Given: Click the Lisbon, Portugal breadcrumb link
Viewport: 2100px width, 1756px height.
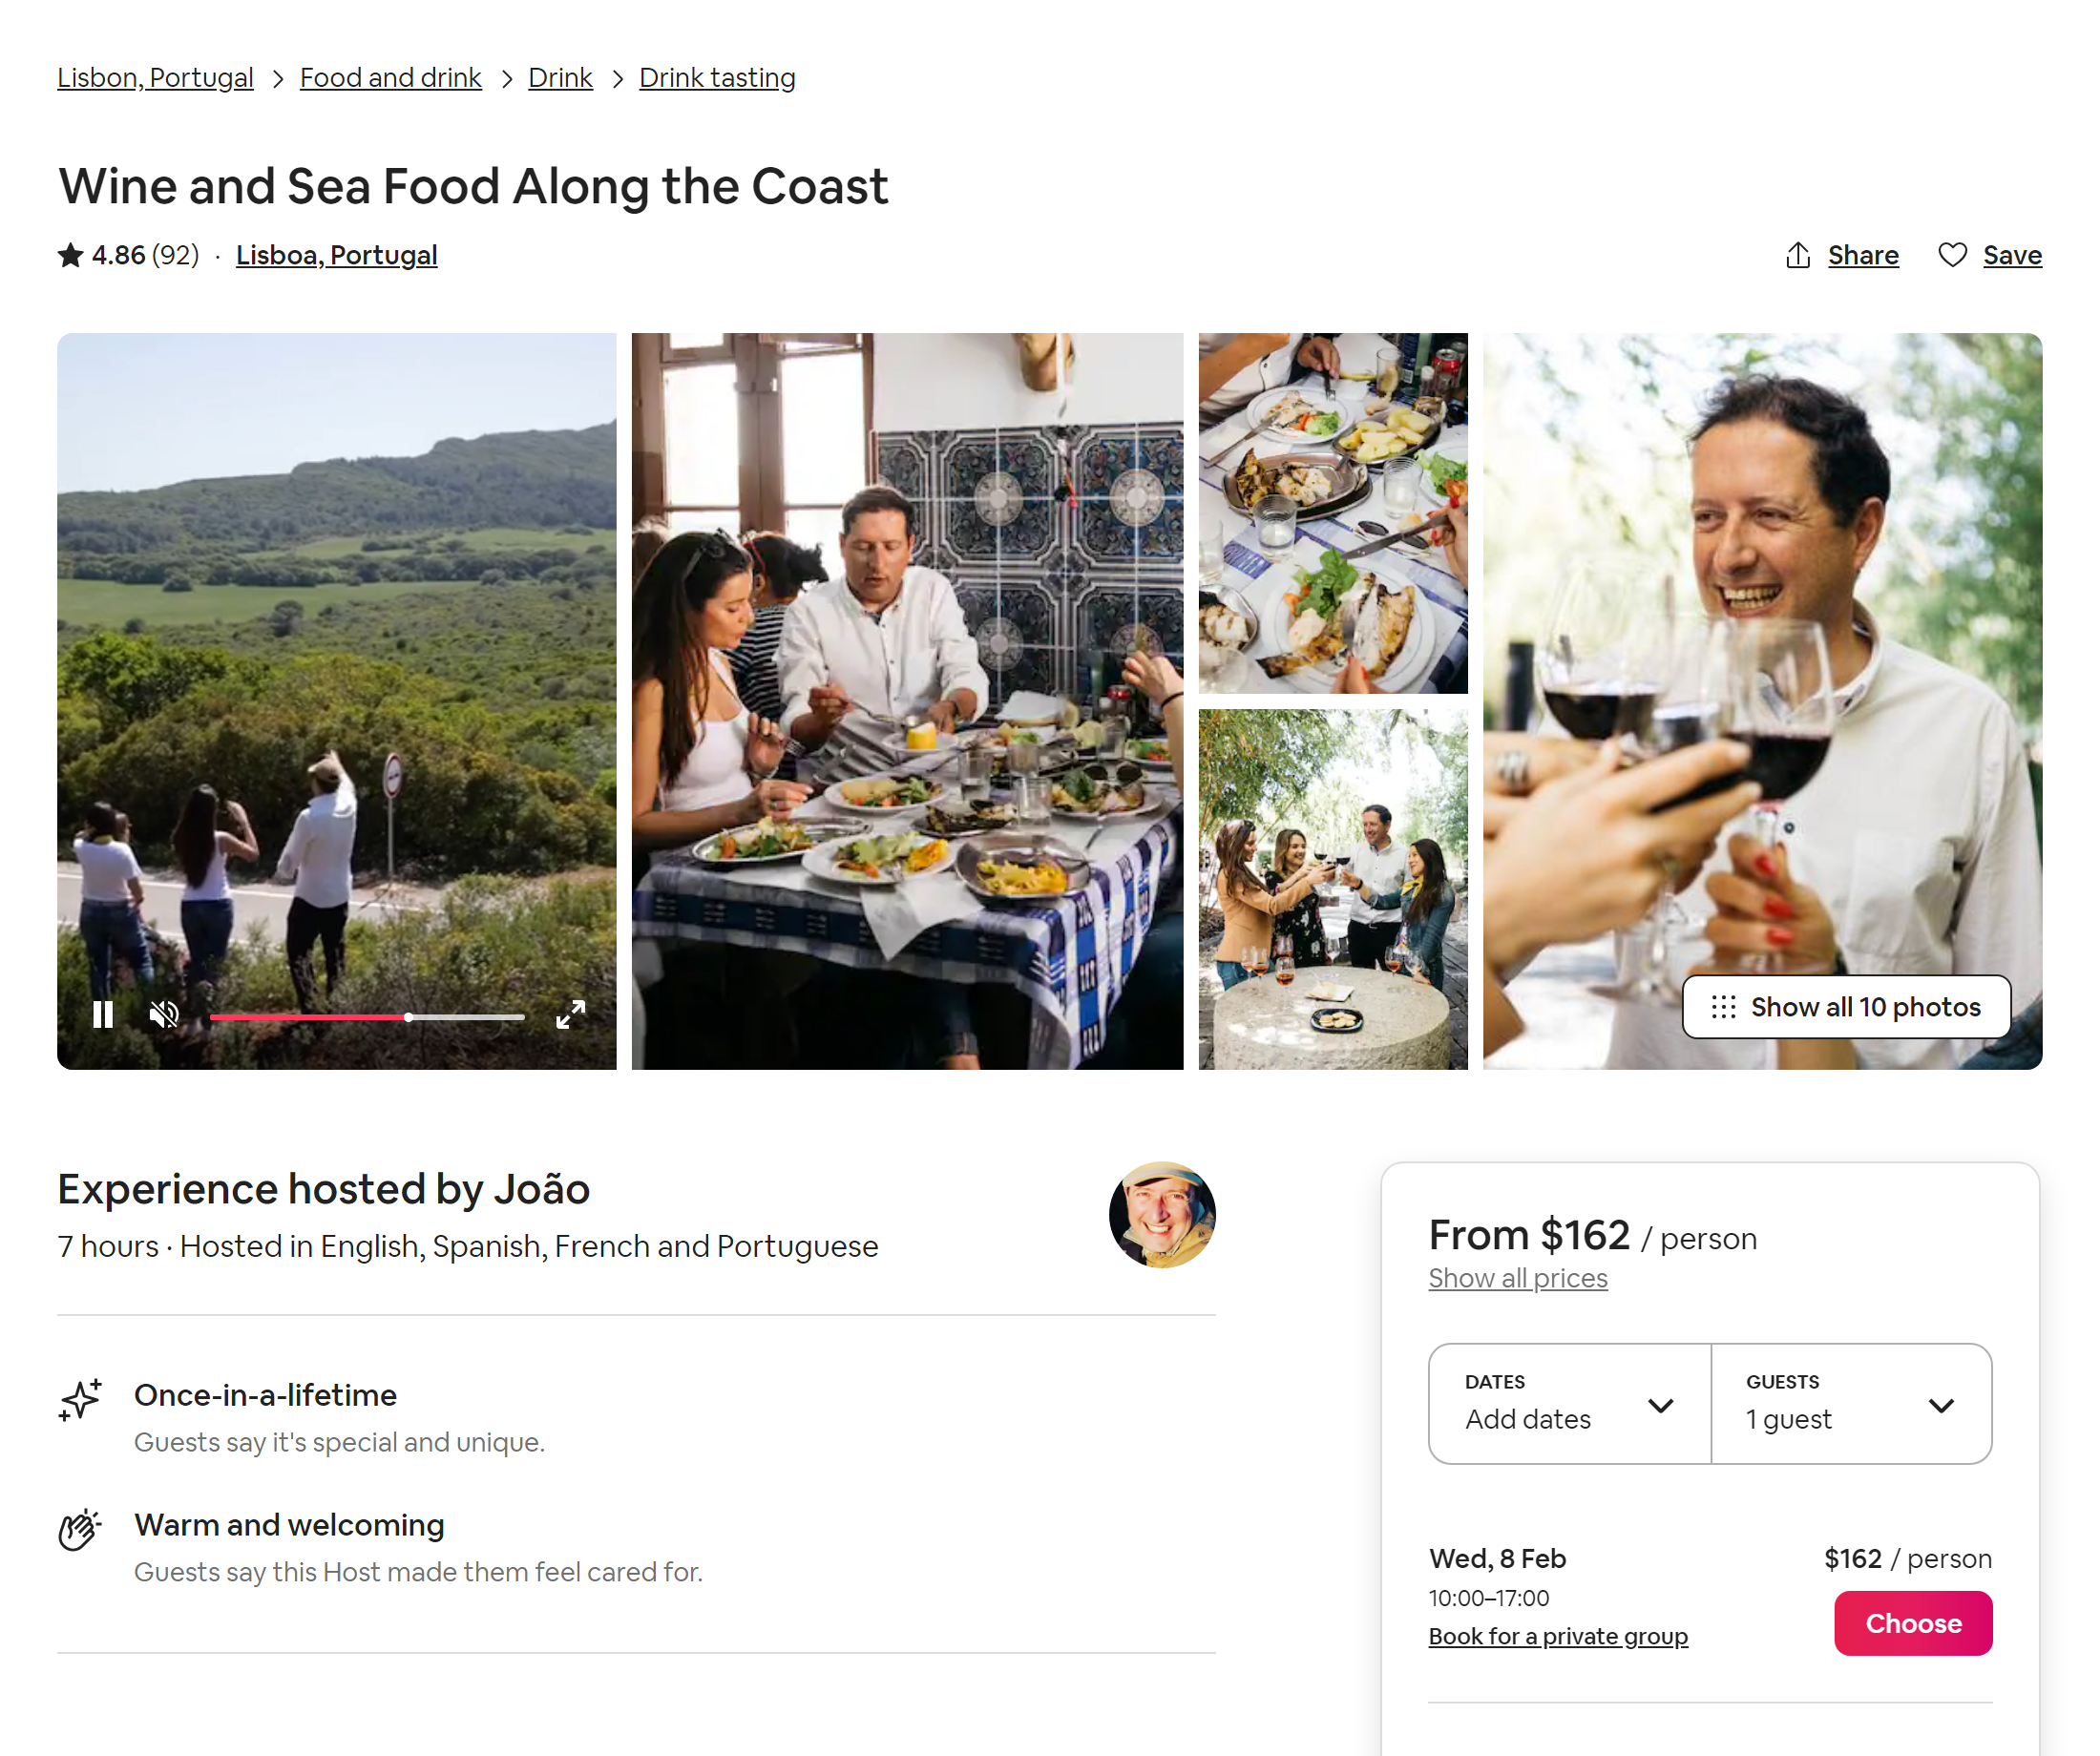Looking at the screenshot, I should coord(156,76).
